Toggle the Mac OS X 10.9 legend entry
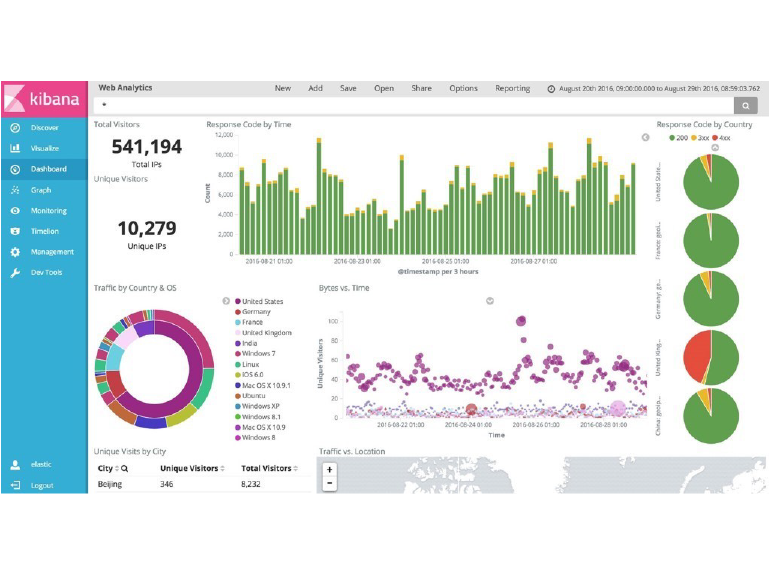This screenshot has width=770, height=580. point(260,427)
